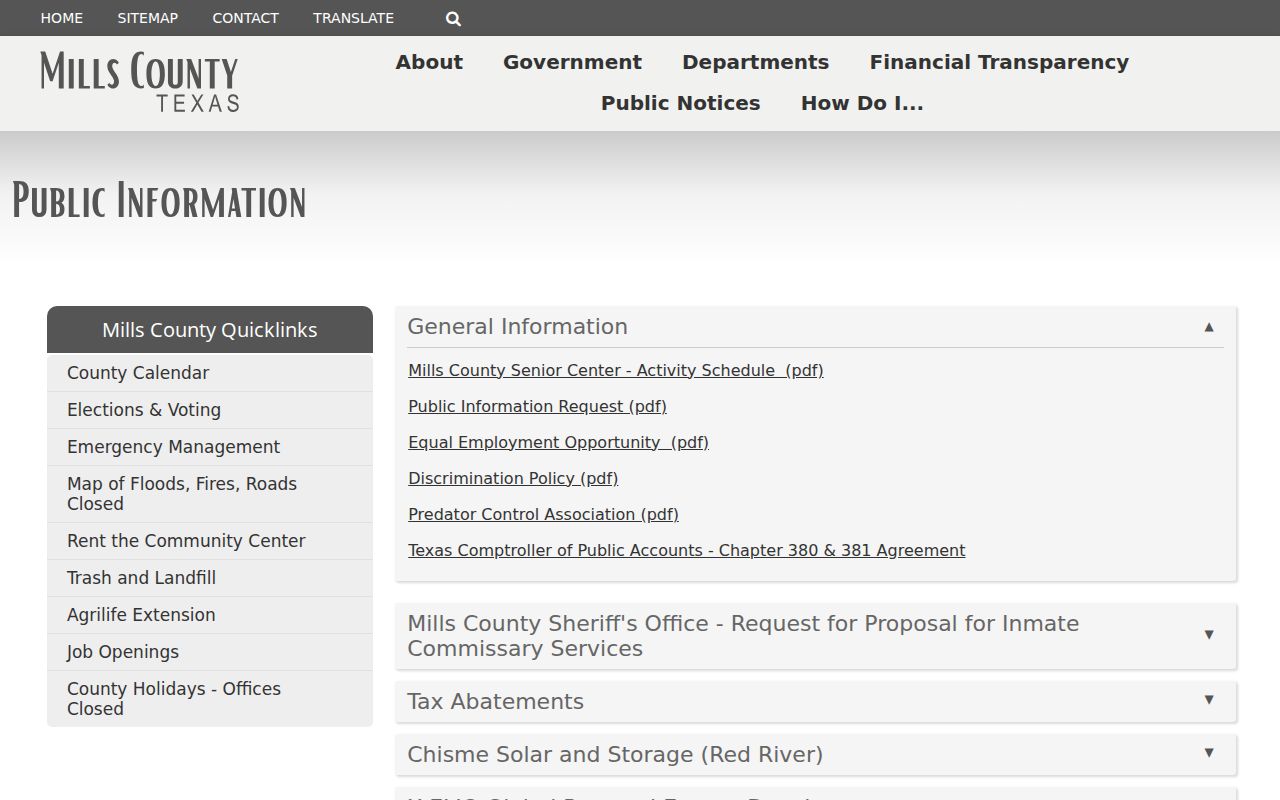Open Job Openings quicklink
Viewport: 1280px width, 800px height.
[x=210, y=652]
